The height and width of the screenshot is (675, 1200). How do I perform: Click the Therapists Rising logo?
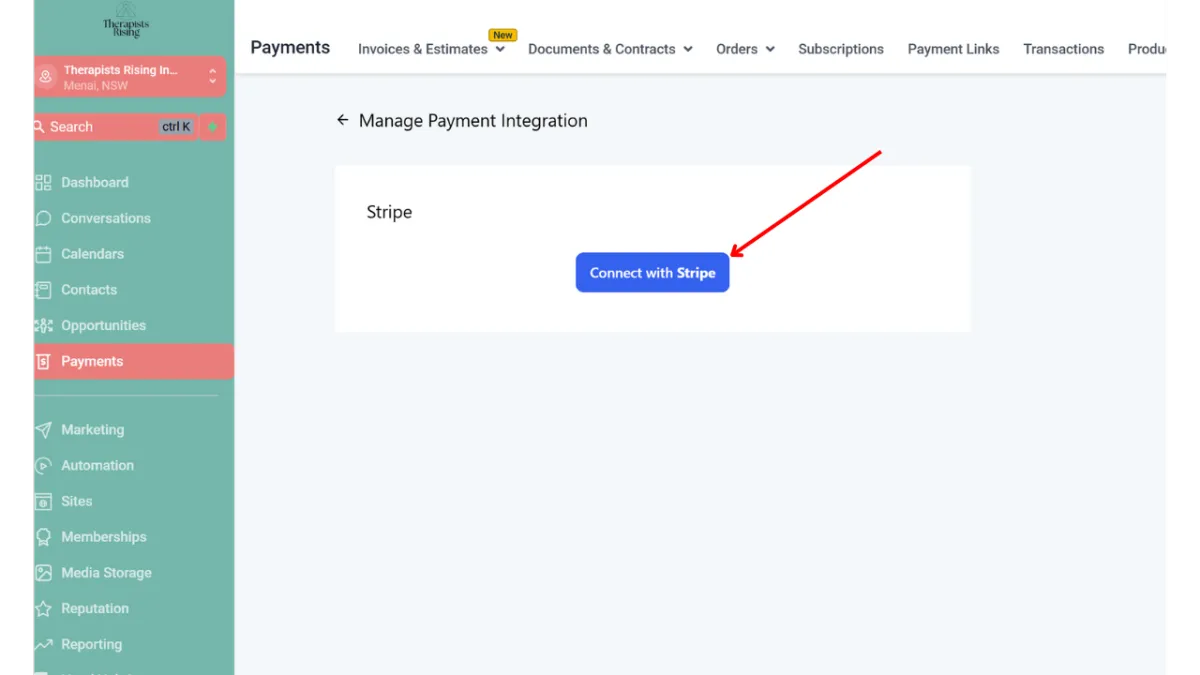126,22
